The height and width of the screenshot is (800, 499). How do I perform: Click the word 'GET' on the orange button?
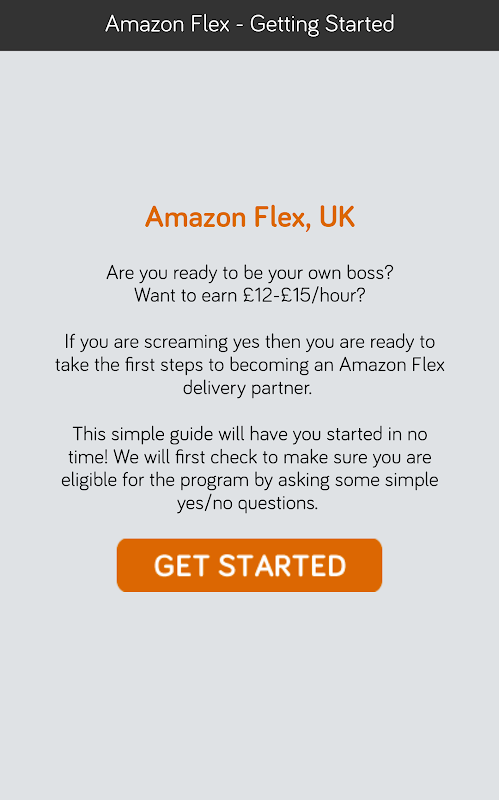coord(181,566)
